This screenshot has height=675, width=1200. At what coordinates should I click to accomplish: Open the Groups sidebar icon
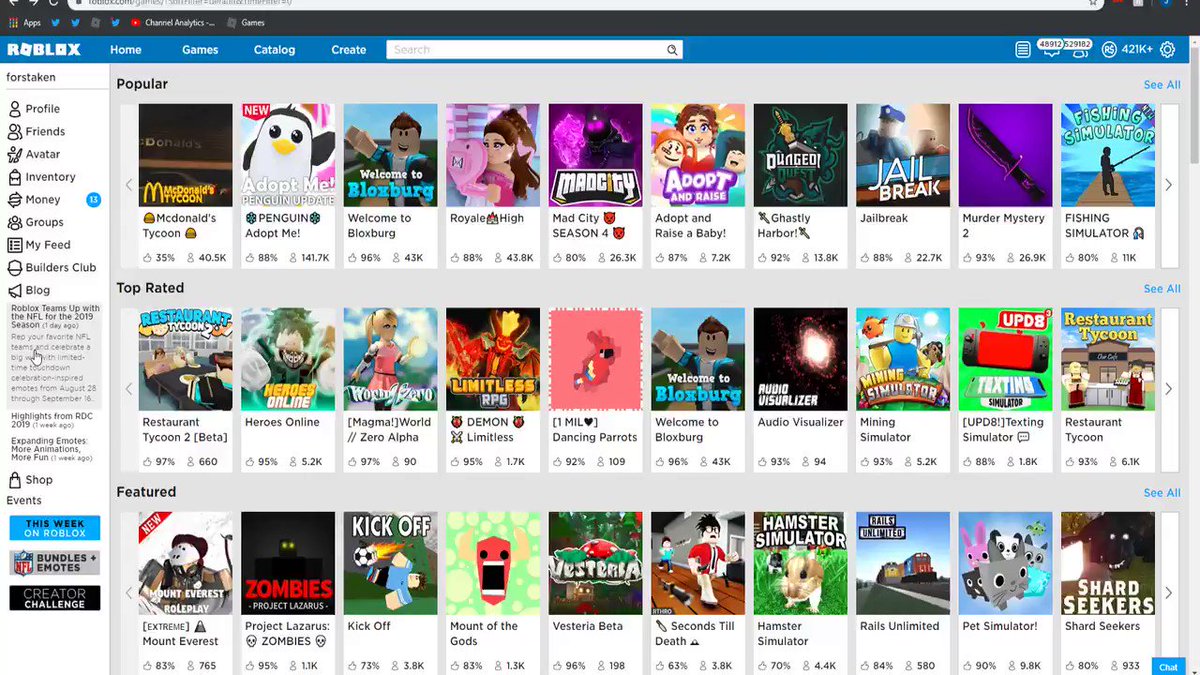(15, 222)
